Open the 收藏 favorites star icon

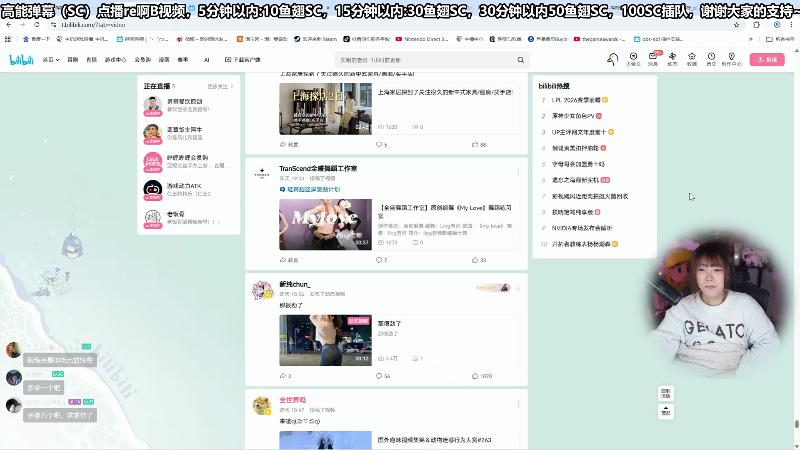(x=692, y=59)
